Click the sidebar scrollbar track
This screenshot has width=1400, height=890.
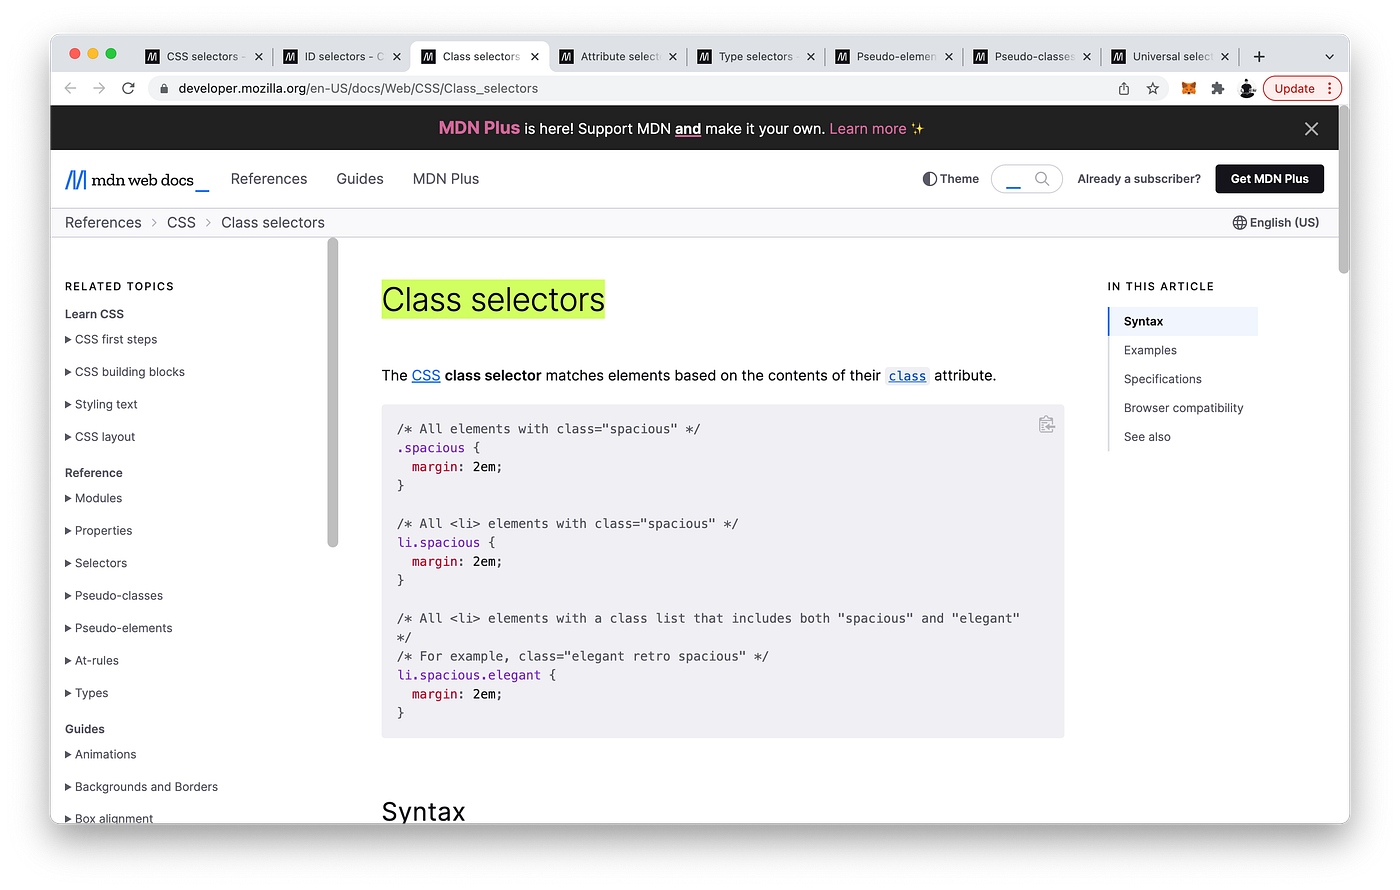(332, 400)
